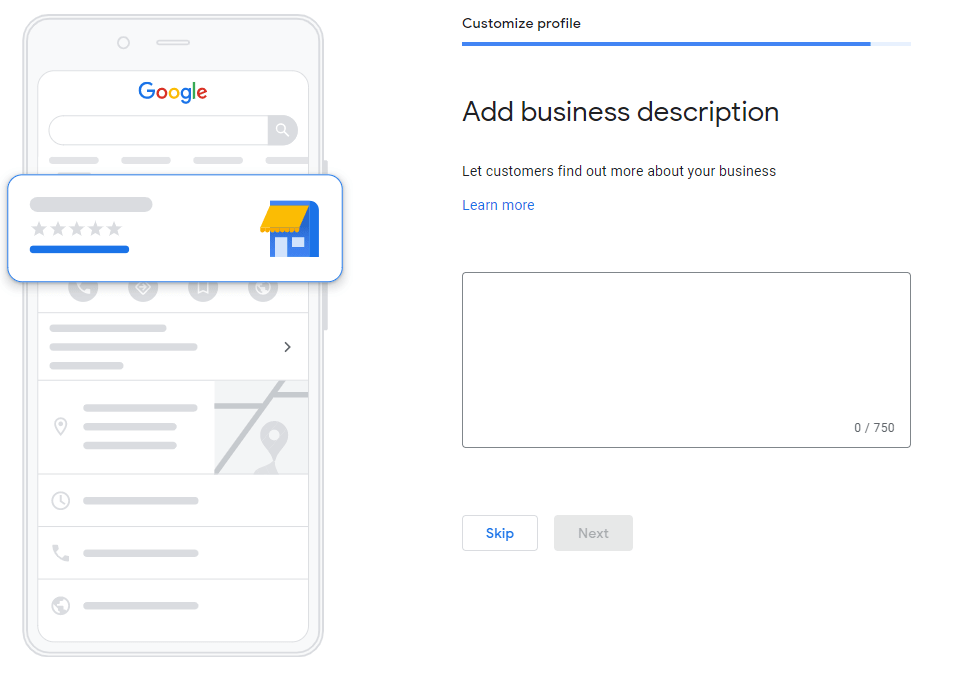Click the Next button
This screenshot has width=964, height=679.
[x=593, y=533]
